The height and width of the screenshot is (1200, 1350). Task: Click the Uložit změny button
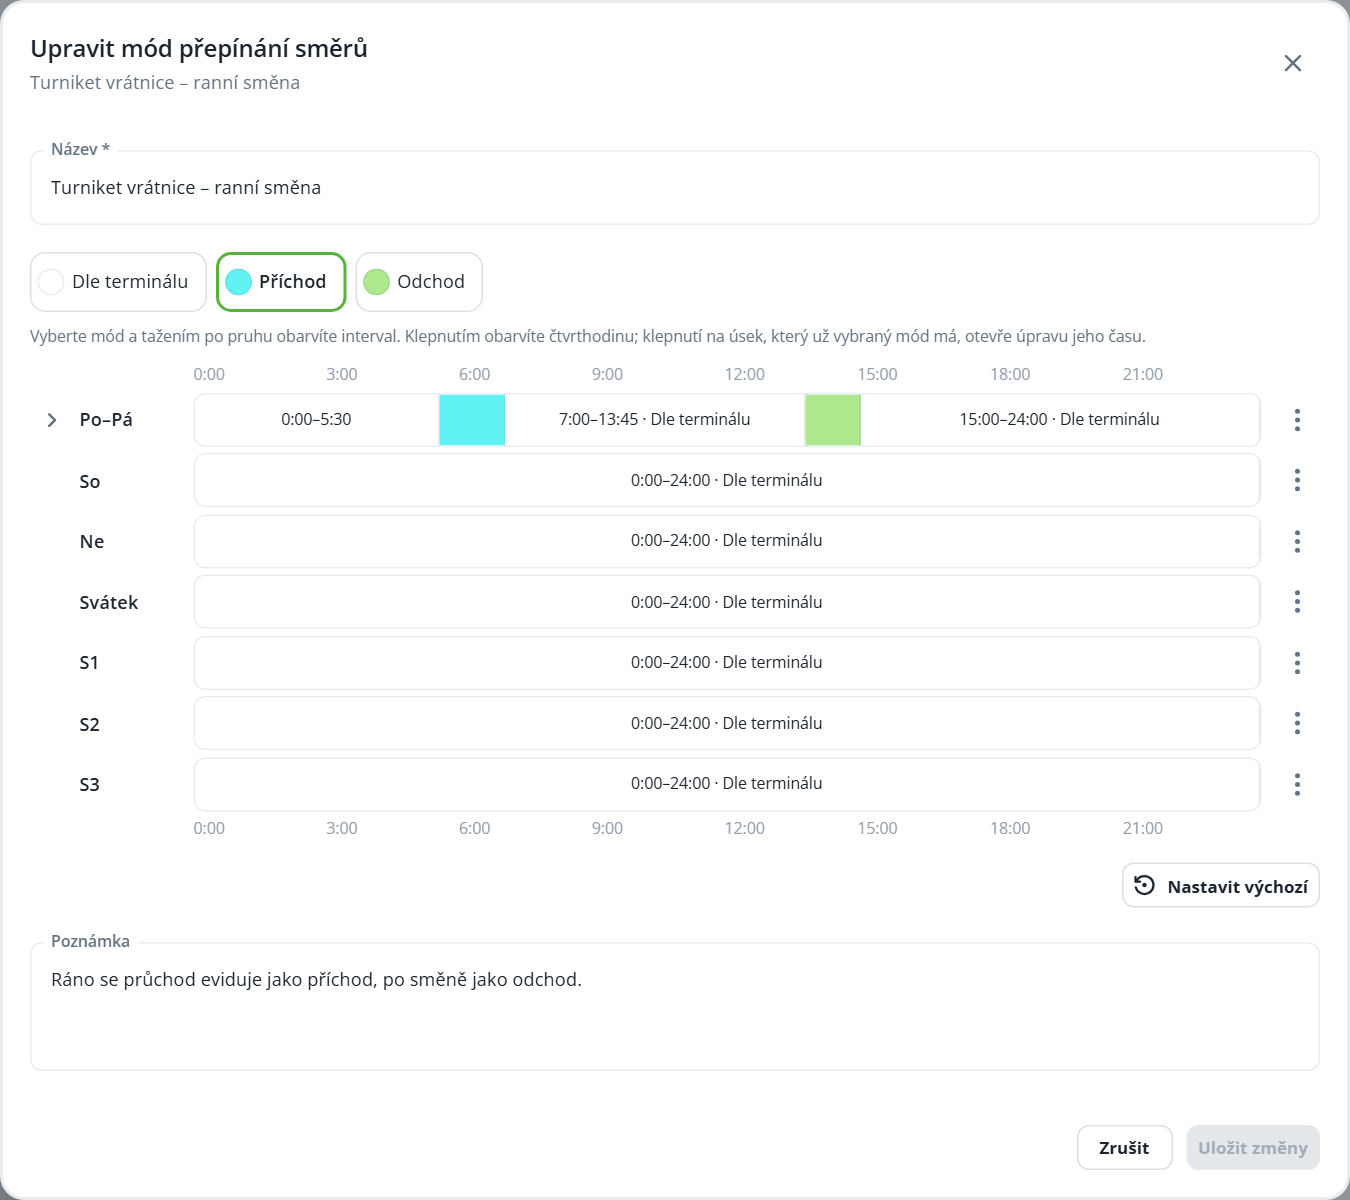[x=1253, y=1148]
